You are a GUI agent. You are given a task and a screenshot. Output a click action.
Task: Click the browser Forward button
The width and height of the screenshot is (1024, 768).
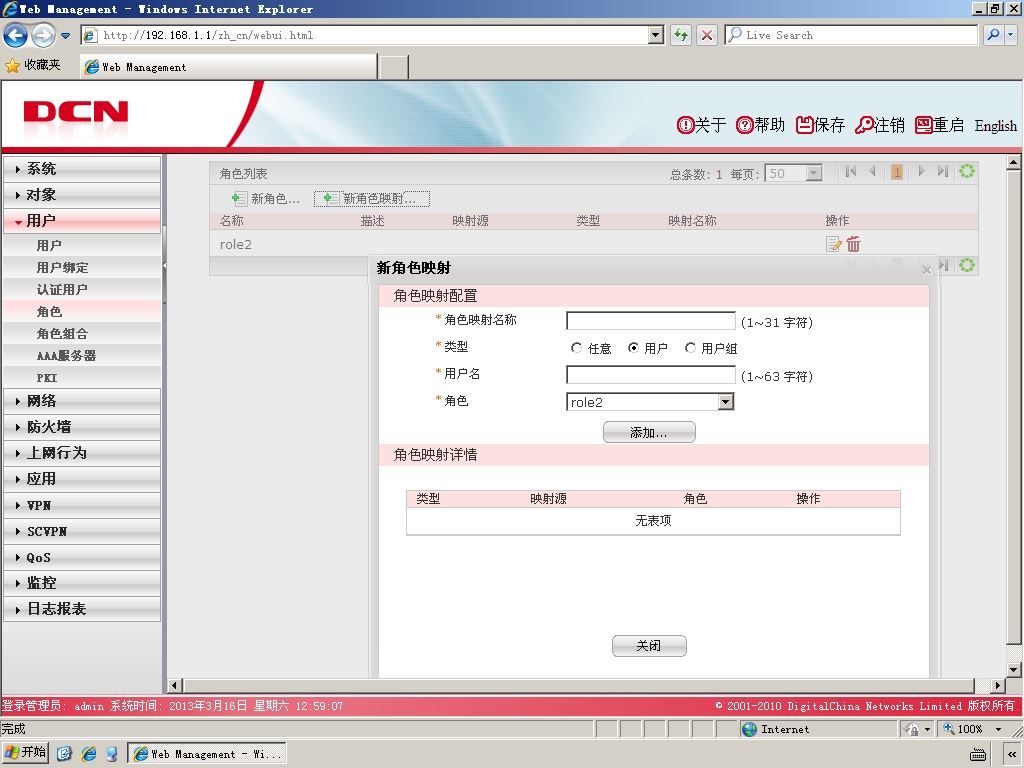point(43,35)
